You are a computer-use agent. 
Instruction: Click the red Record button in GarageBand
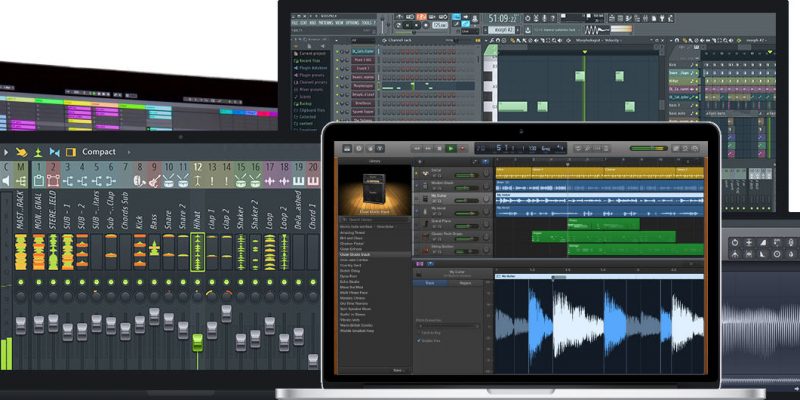coord(462,148)
